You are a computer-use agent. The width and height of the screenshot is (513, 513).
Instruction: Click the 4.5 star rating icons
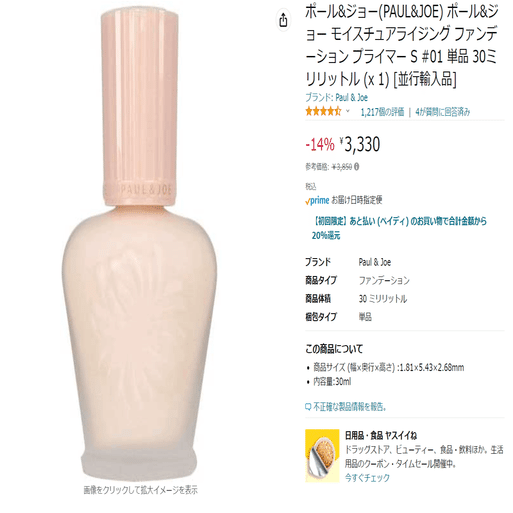pyautogui.click(x=323, y=111)
